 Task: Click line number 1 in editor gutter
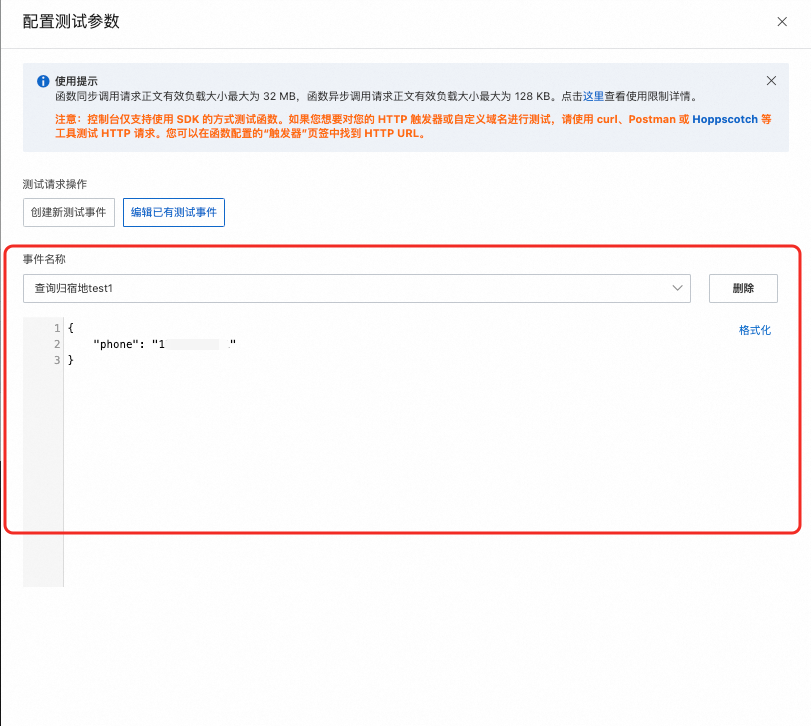(x=57, y=328)
